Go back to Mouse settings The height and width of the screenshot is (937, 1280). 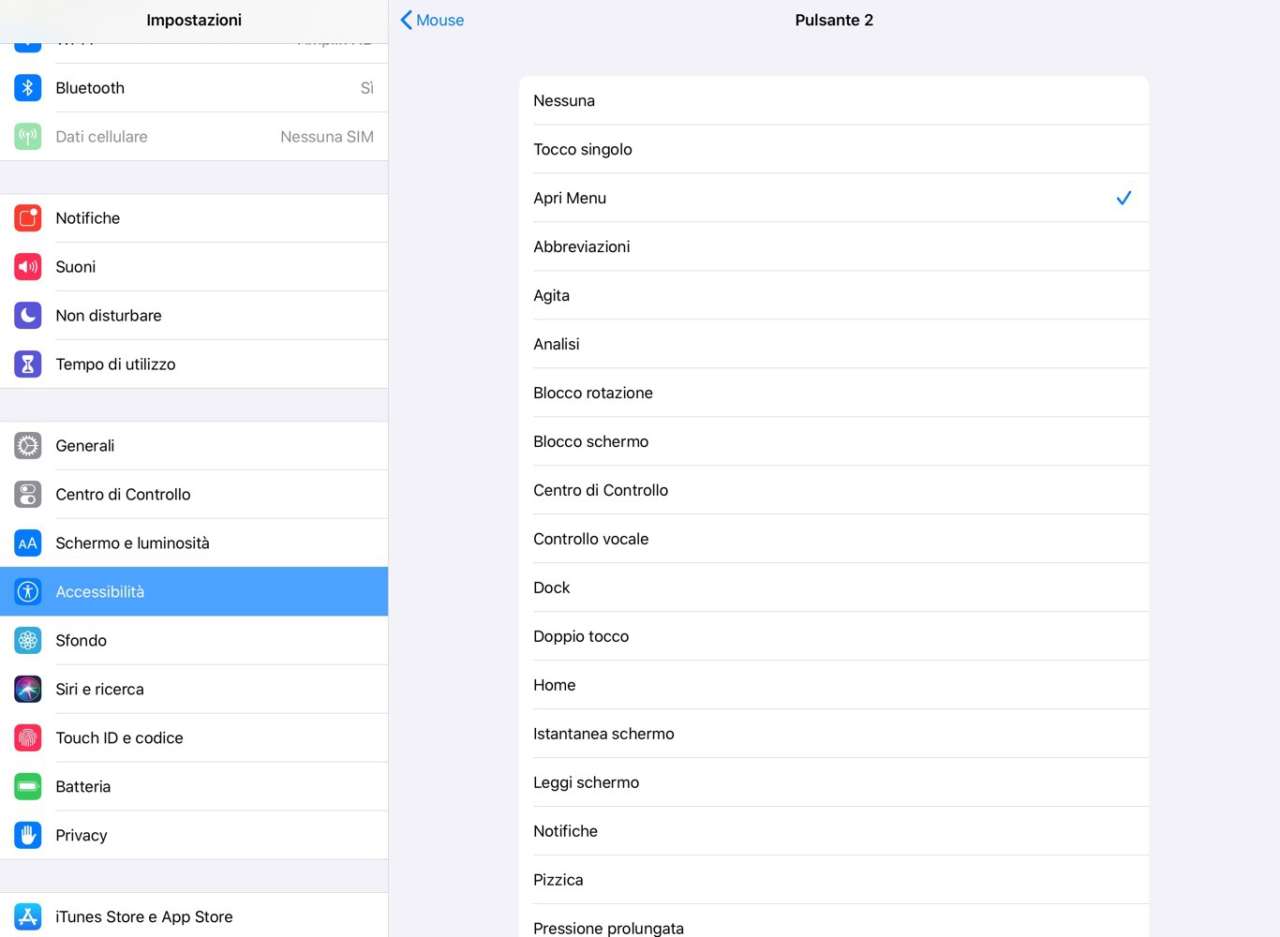click(432, 20)
